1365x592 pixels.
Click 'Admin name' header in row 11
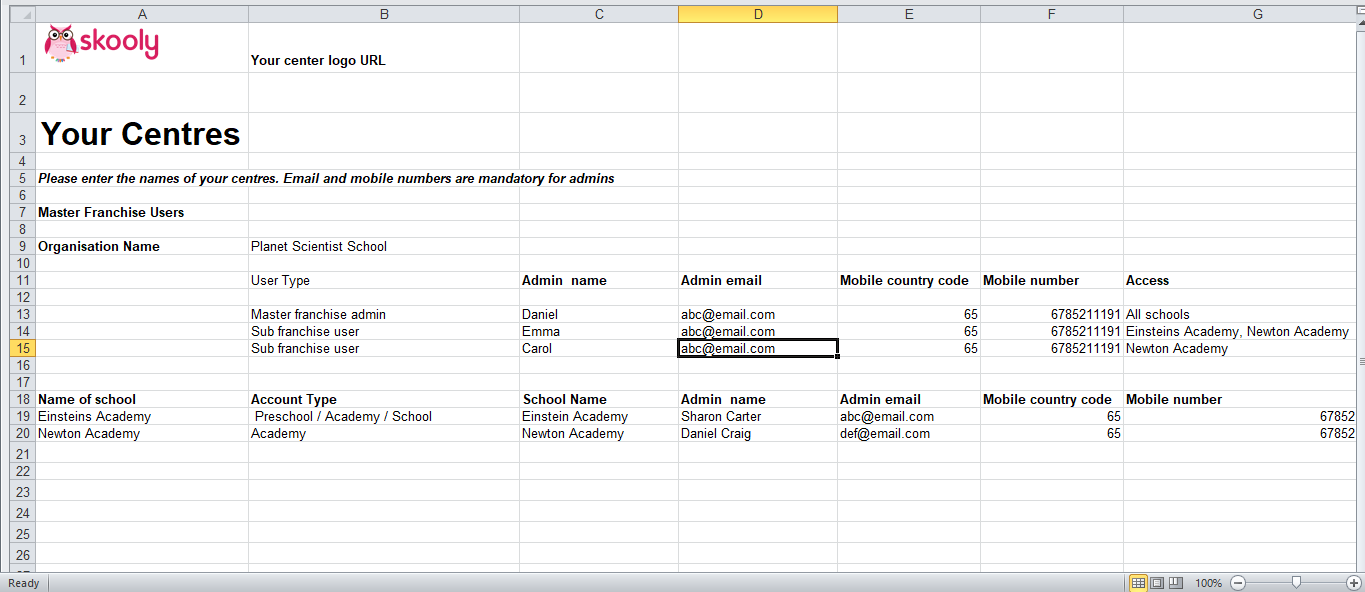click(x=599, y=280)
